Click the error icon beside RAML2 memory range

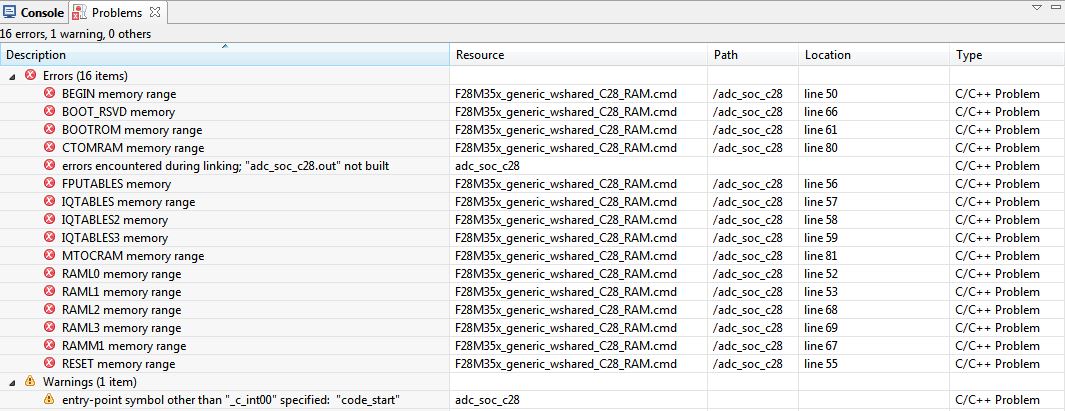coord(49,310)
